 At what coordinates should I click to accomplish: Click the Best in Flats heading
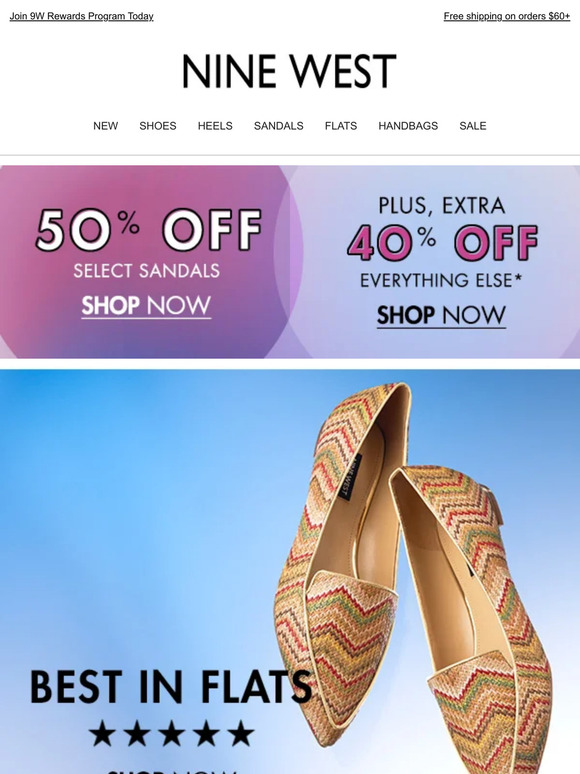pyautogui.click(x=171, y=687)
